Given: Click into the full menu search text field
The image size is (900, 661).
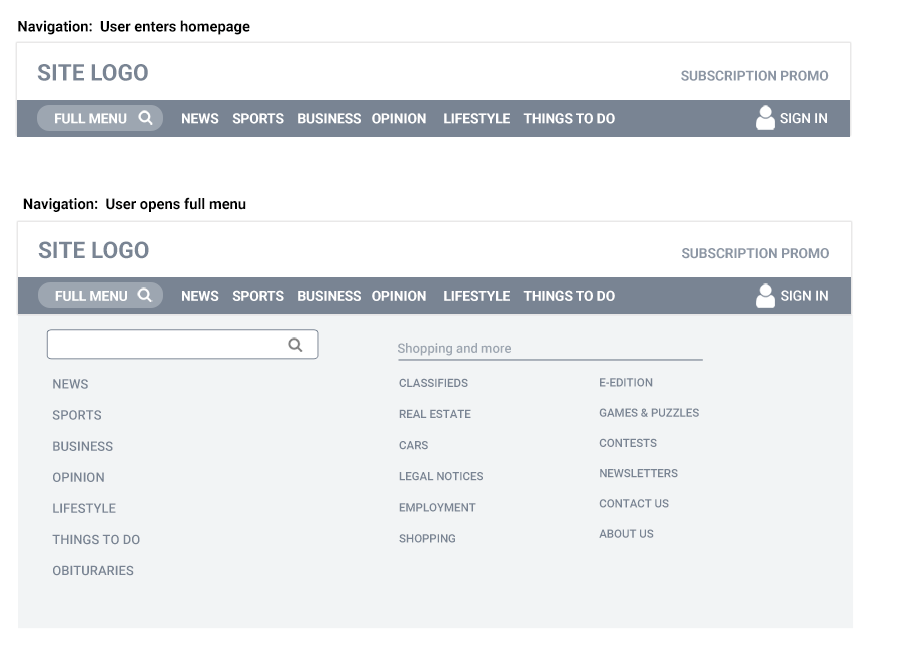Looking at the screenshot, I should coord(166,345).
